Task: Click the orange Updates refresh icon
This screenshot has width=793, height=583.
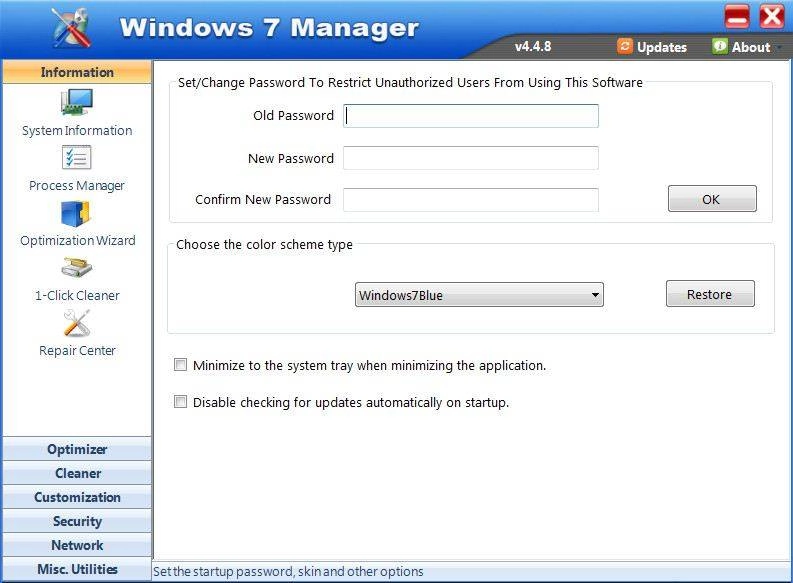Action: coord(625,47)
